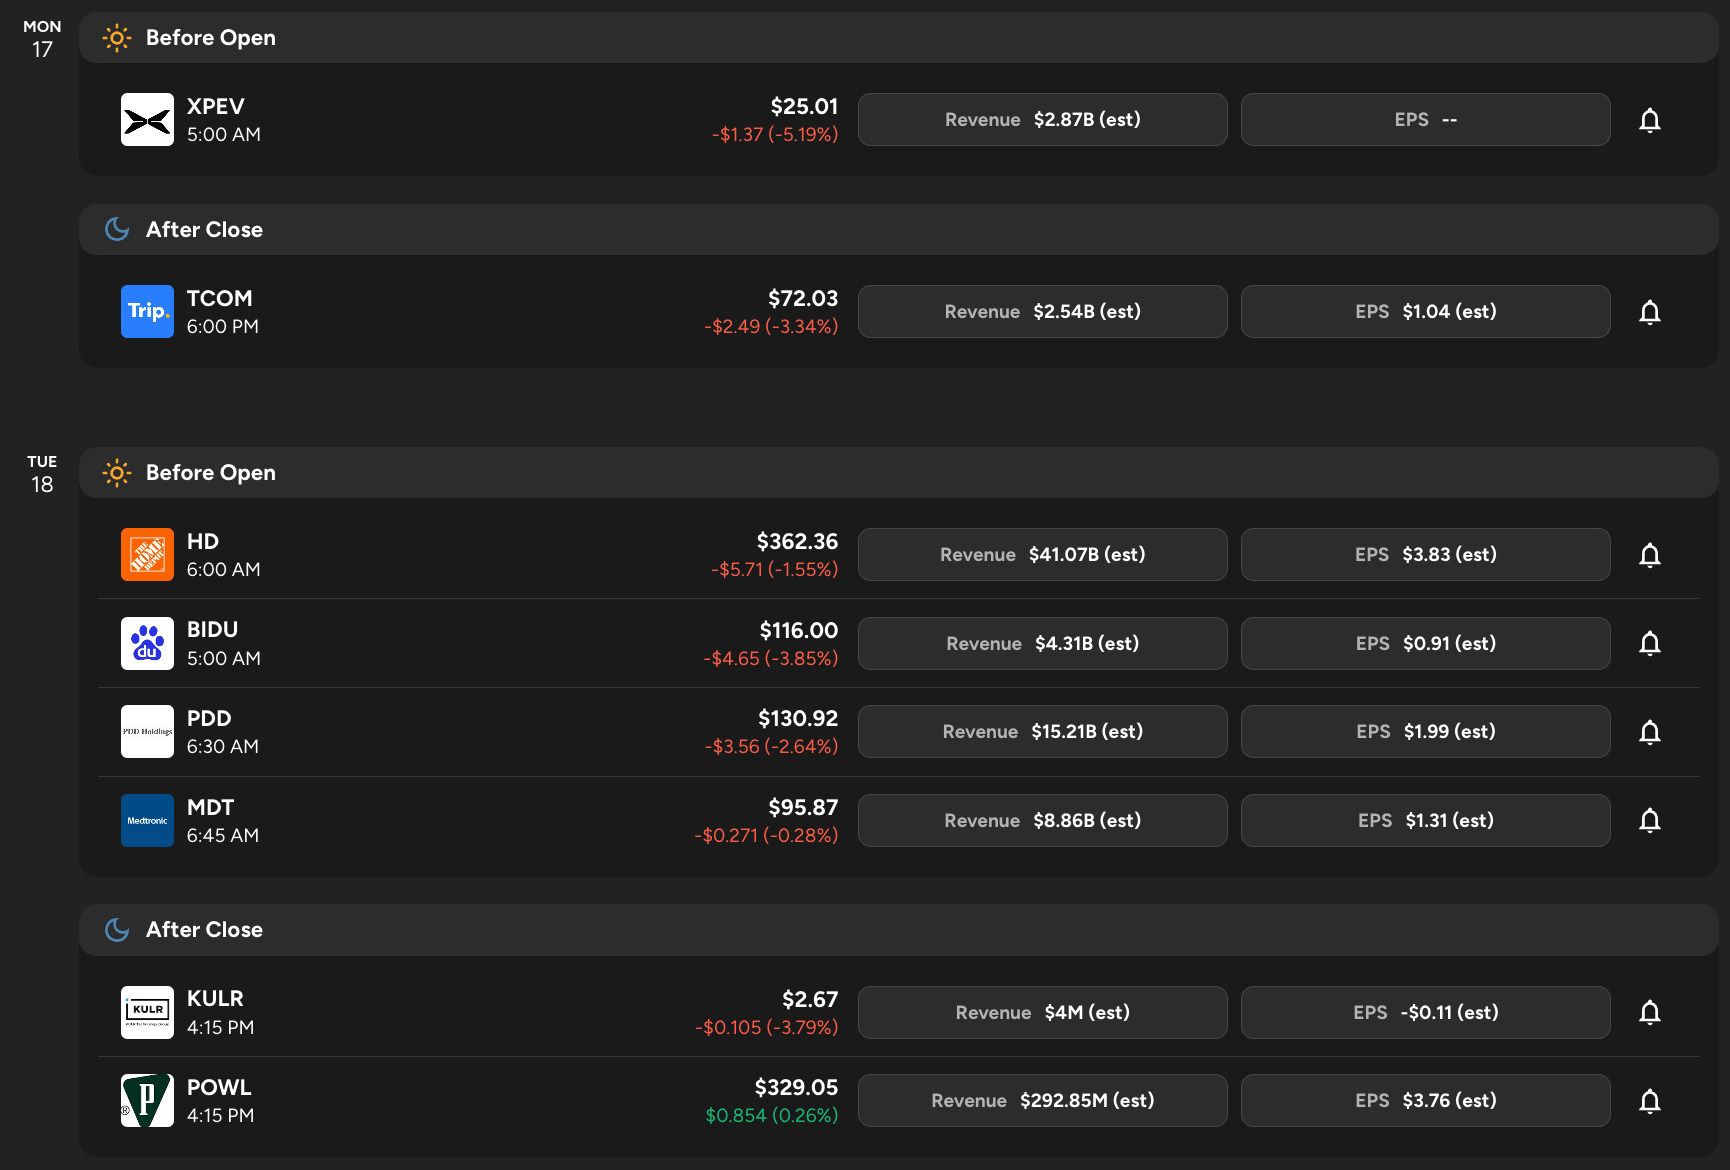Set earnings alert bell for KULR
The width and height of the screenshot is (1730, 1170).
click(1650, 1013)
